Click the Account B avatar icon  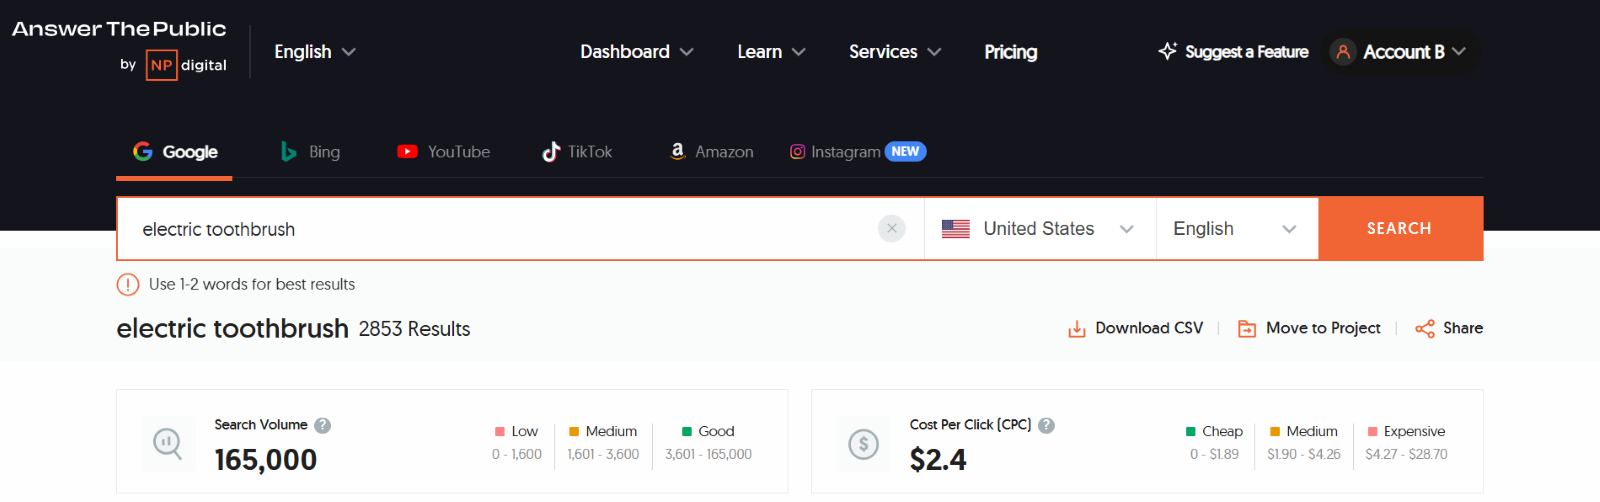point(1343,52)
